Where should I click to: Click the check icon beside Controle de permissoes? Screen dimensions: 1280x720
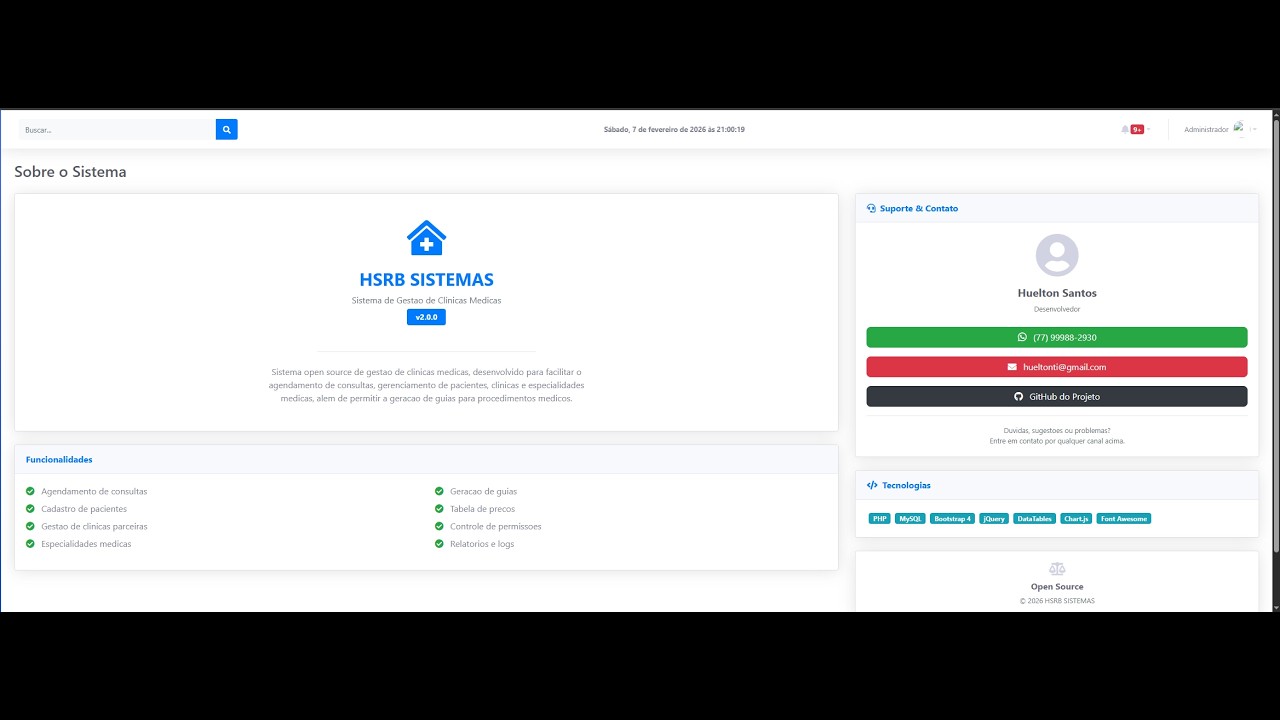439,526
